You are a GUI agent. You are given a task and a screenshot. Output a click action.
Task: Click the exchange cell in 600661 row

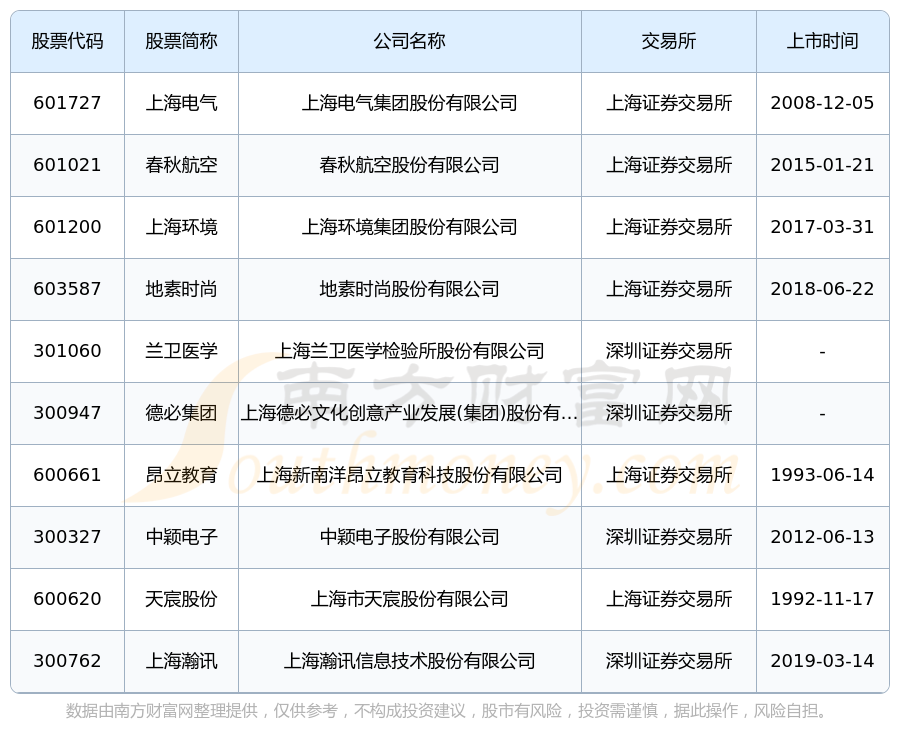coord(669,475)
